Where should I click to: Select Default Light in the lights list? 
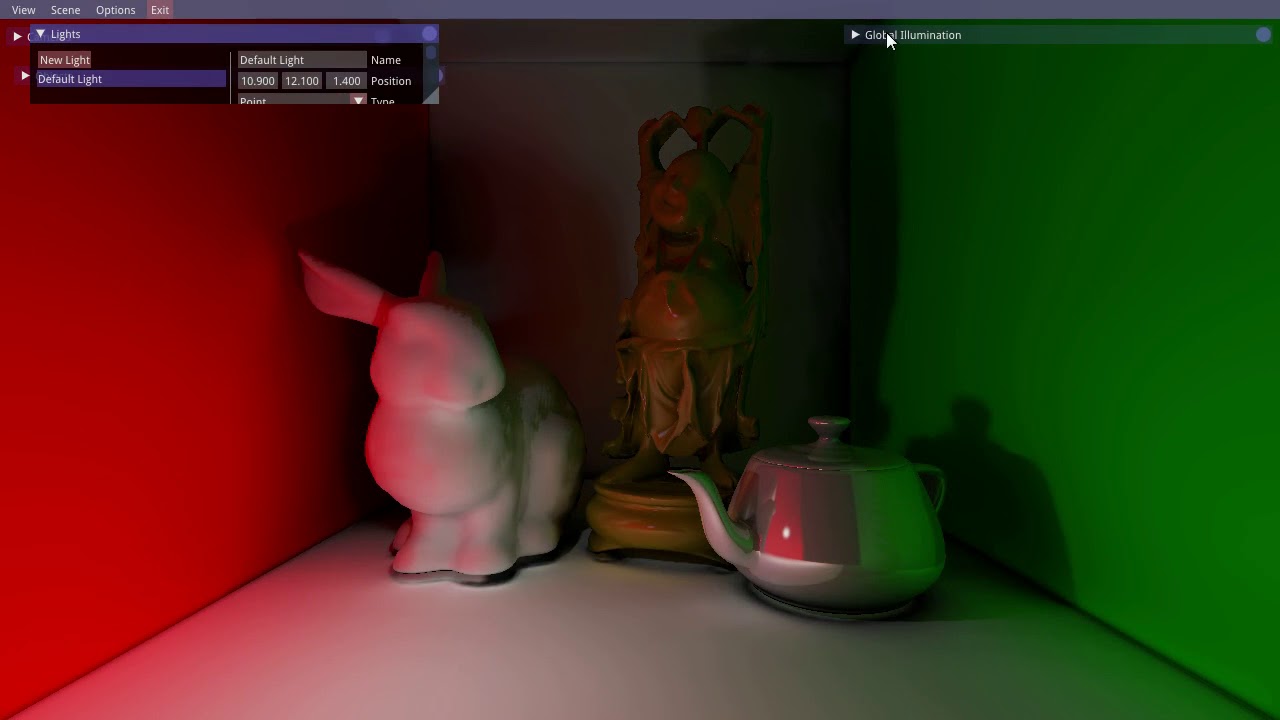tap(131, 79)
